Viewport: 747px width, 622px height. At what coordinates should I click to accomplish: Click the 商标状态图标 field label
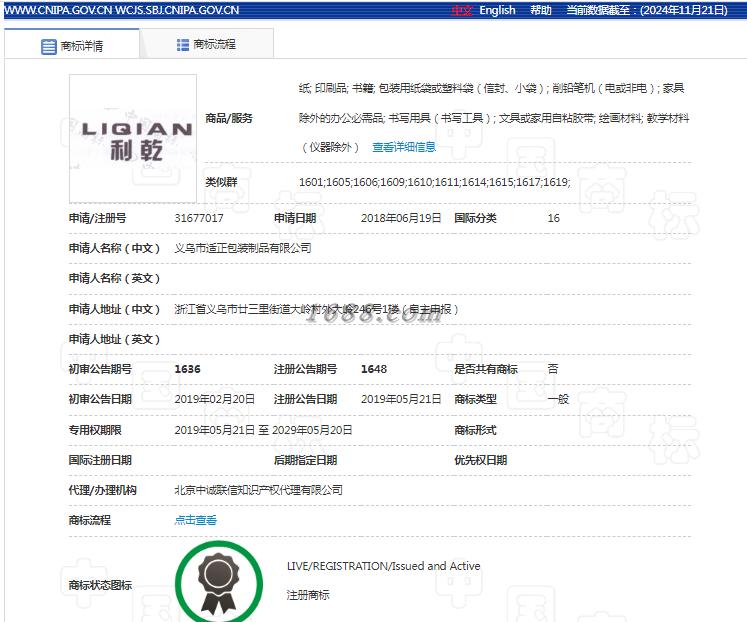point(100,585)
